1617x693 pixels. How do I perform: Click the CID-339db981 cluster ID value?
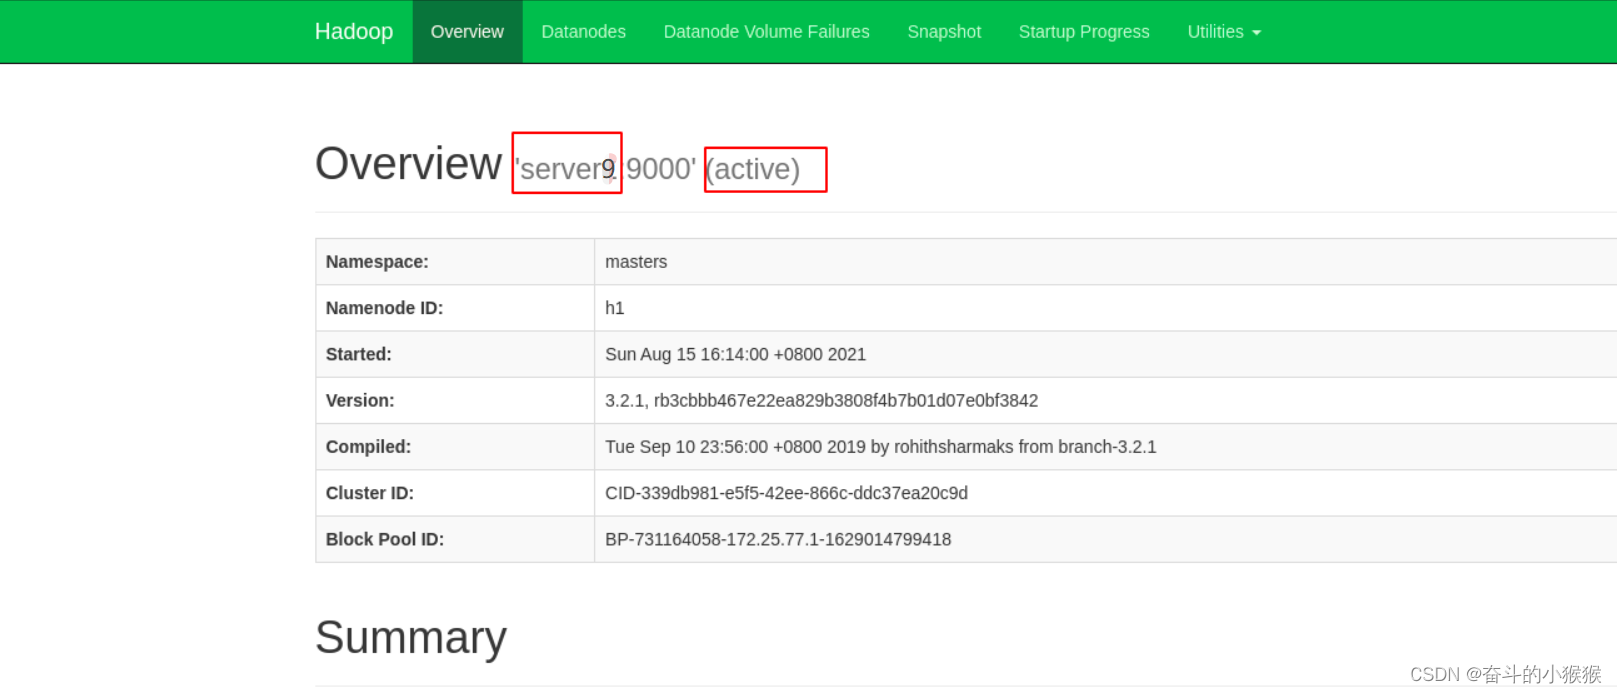(786, 493)
